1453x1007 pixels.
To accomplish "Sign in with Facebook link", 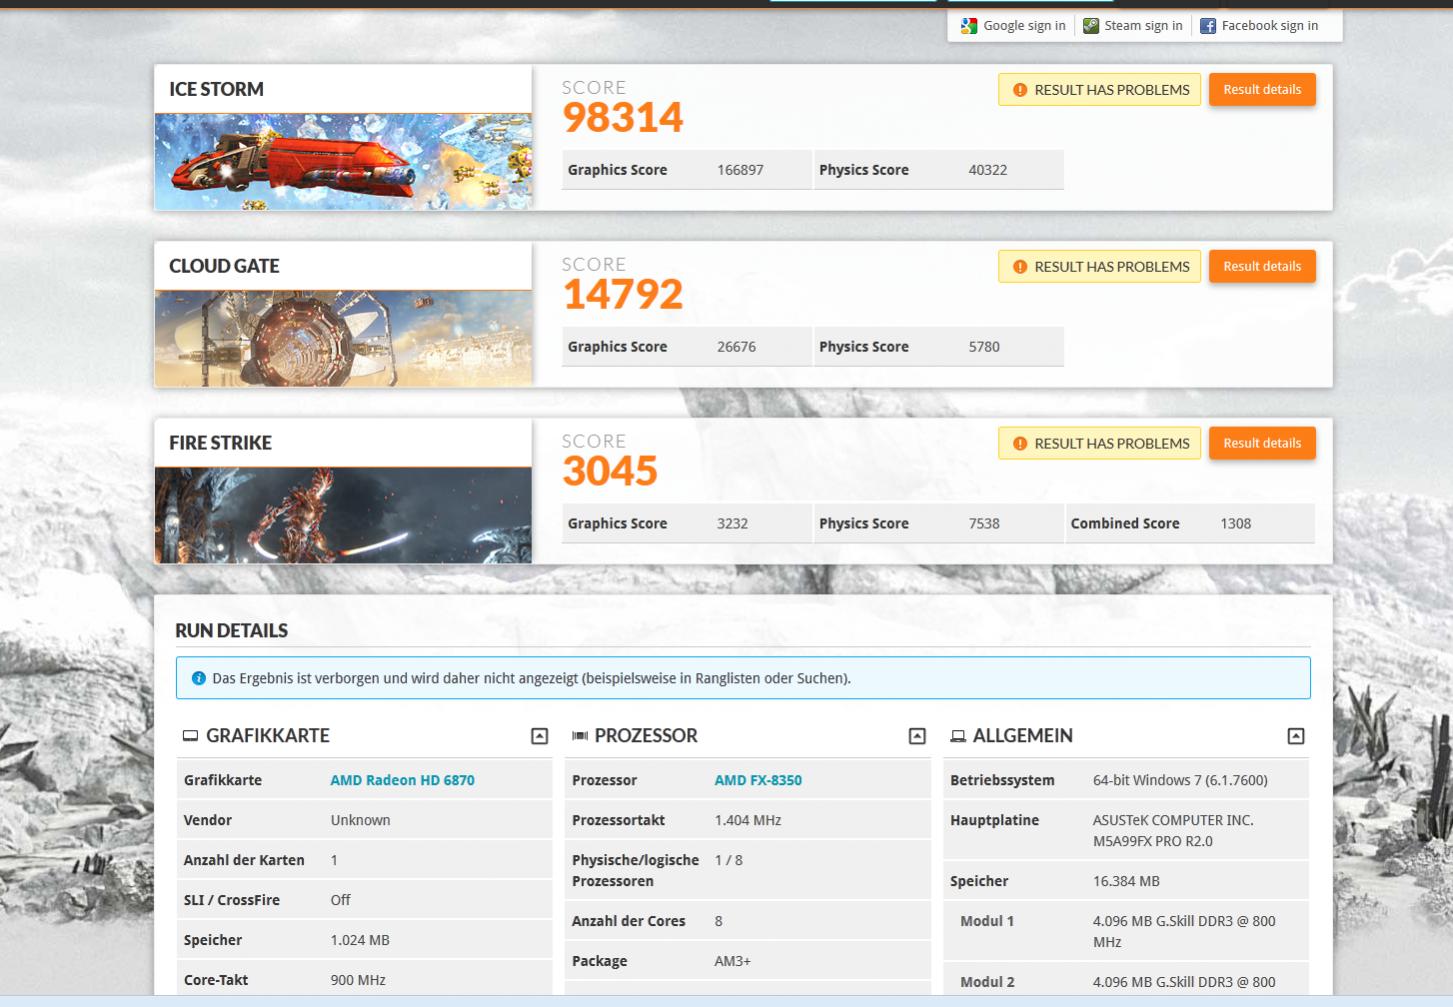I will coord(1270,26).
